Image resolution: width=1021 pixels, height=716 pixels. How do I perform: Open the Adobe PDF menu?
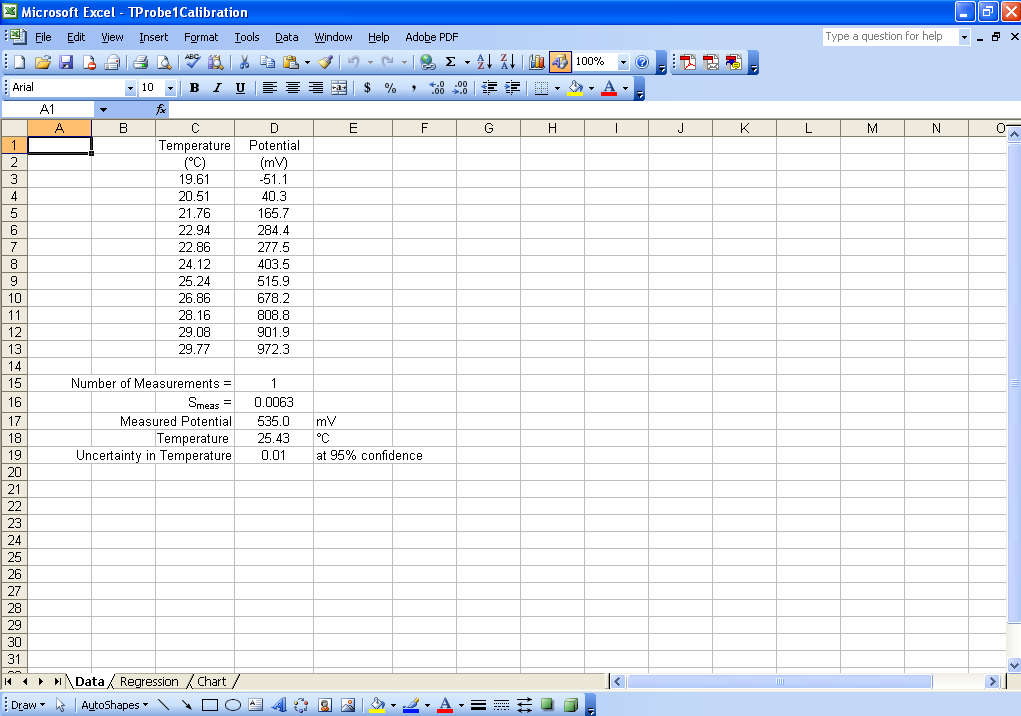coord(432,37)
